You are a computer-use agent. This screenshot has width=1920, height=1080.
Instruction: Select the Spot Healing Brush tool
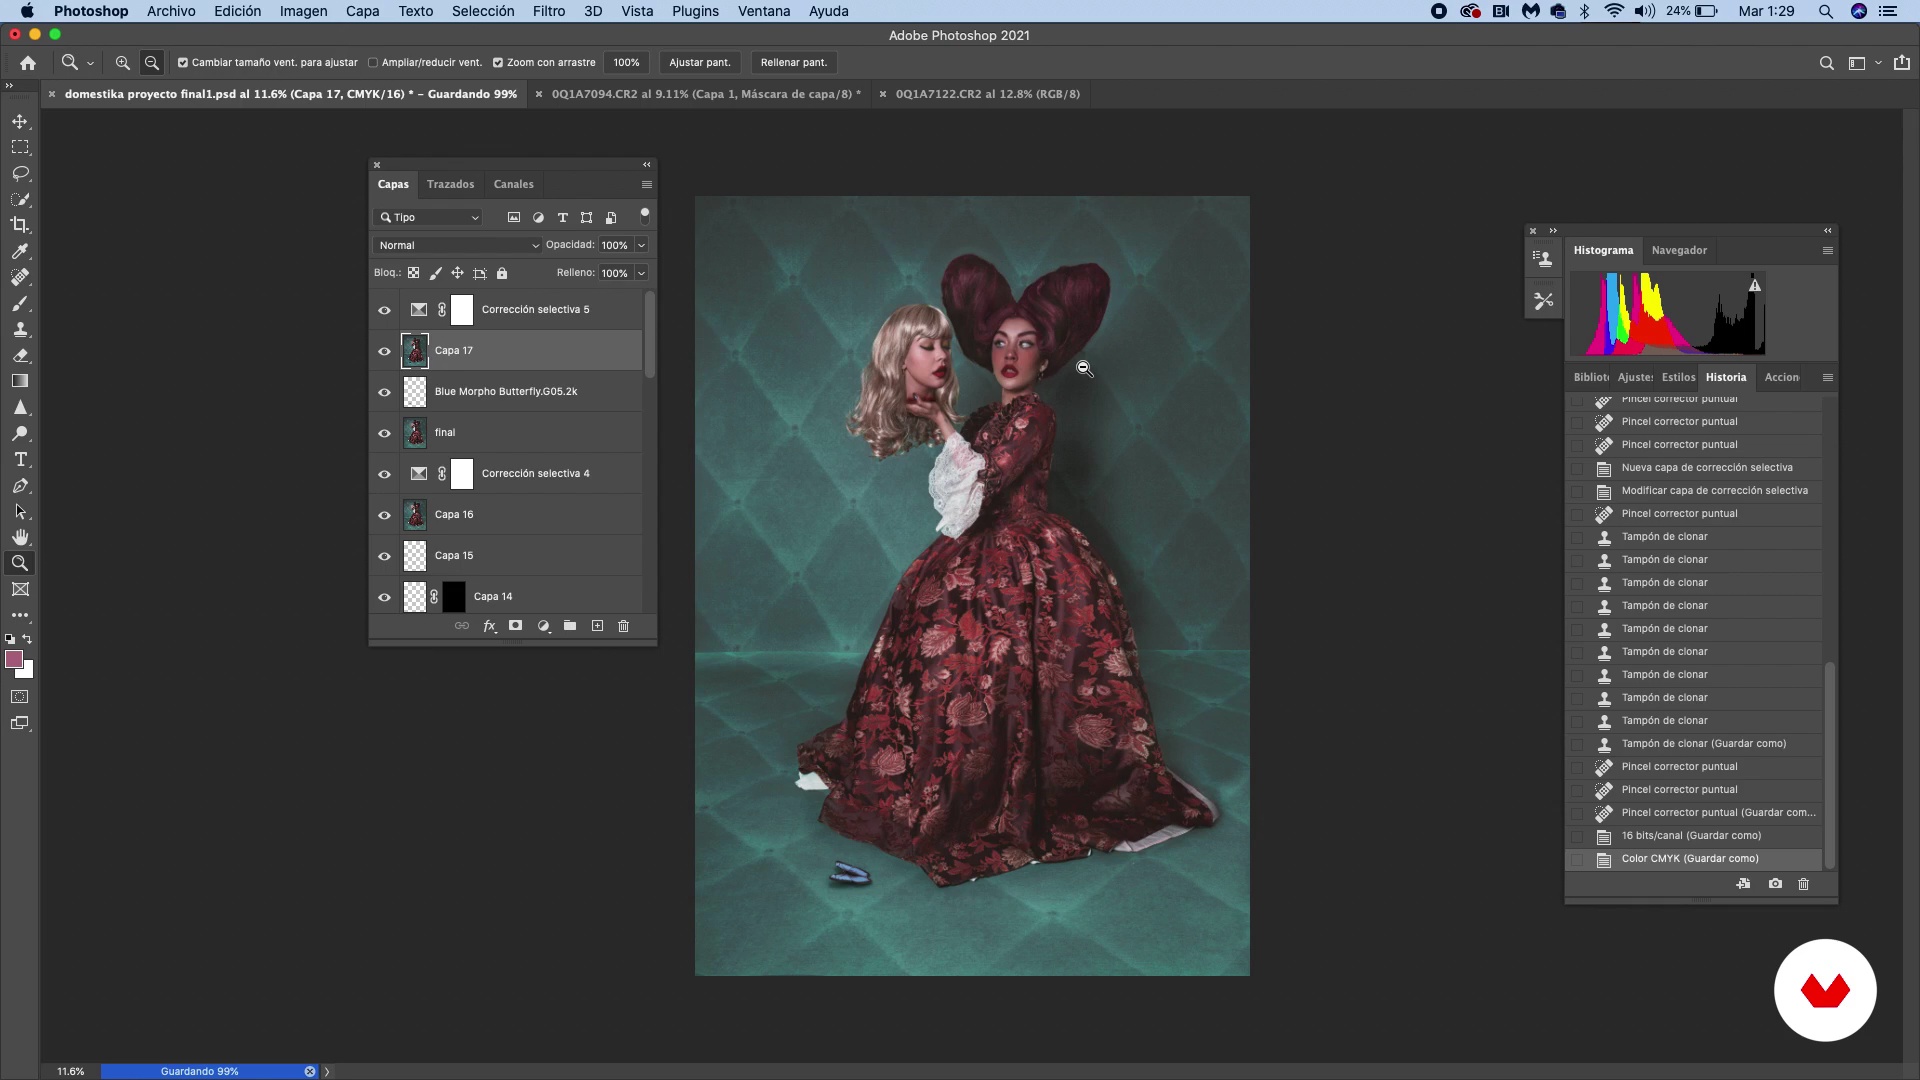(20, 277)
